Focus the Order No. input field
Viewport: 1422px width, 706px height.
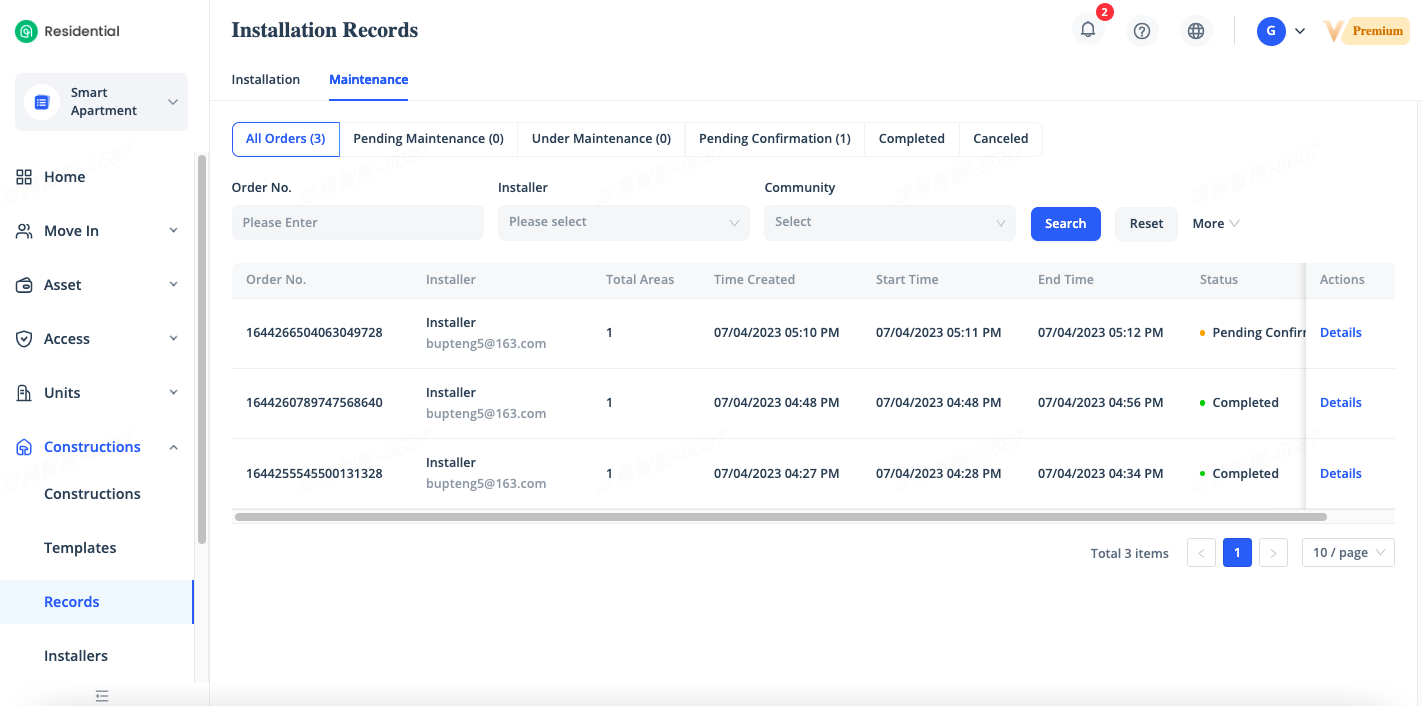(x=357, y=222)
